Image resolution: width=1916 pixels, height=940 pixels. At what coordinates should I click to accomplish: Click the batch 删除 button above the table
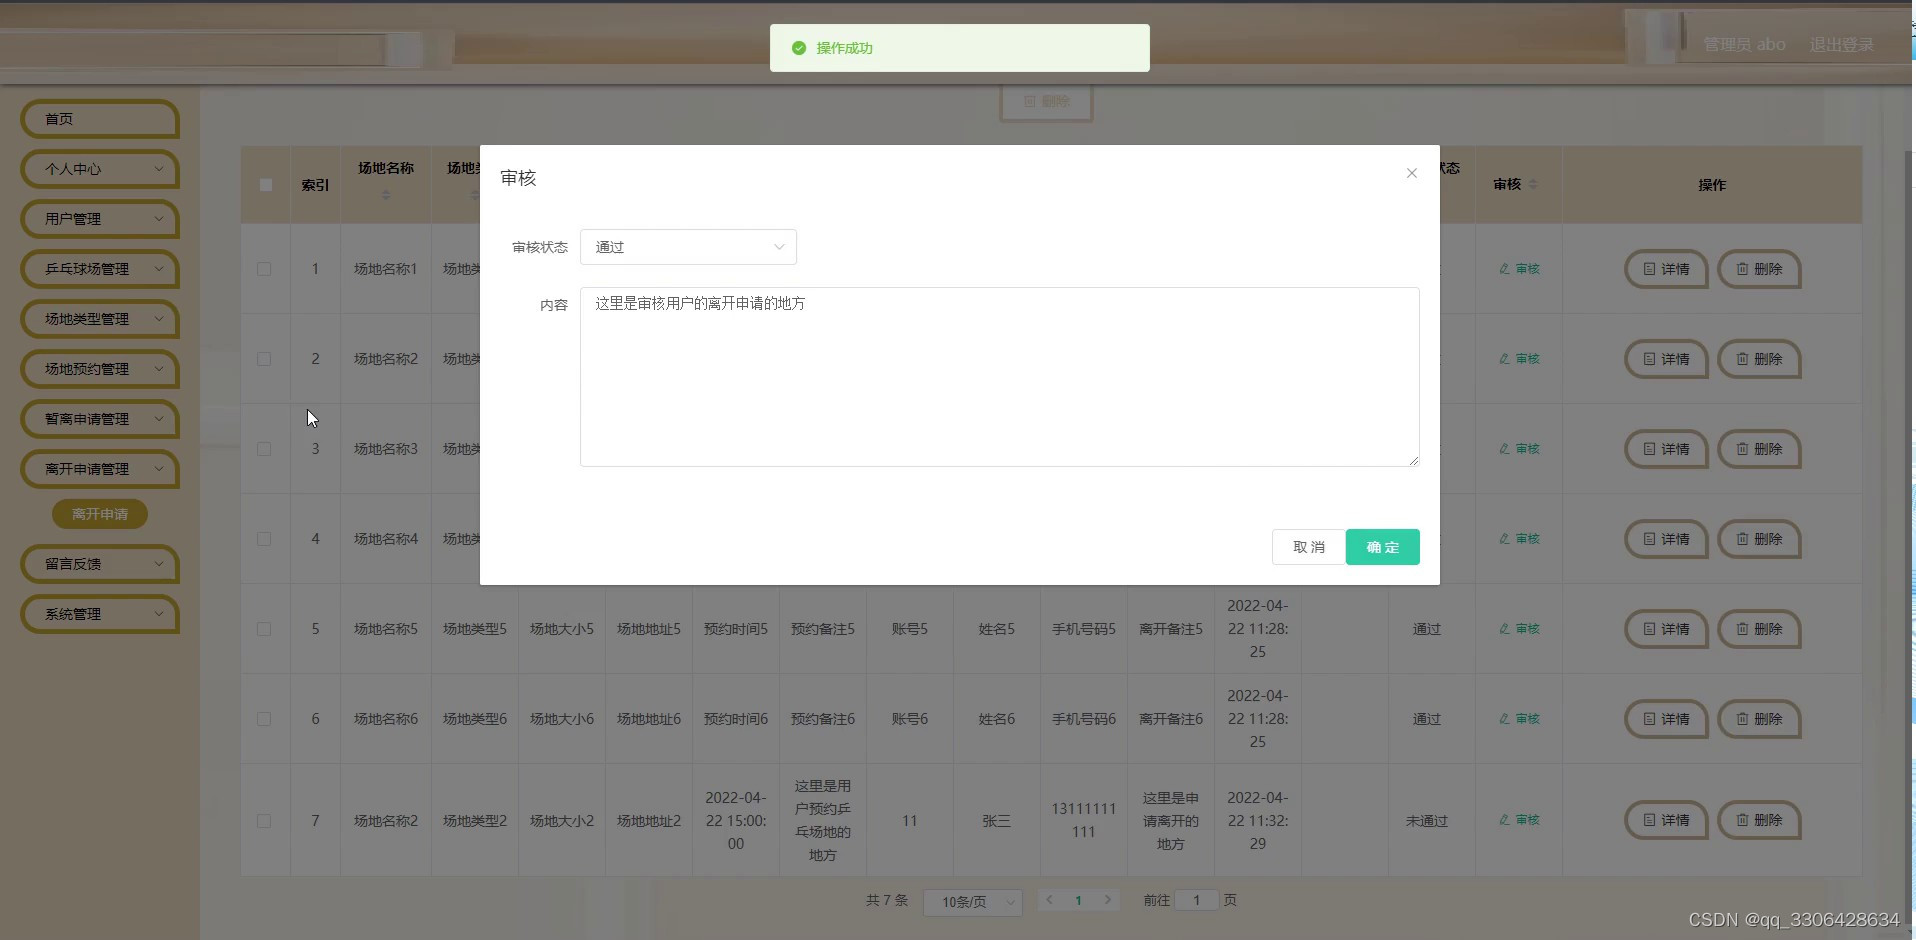(1046, 102)
